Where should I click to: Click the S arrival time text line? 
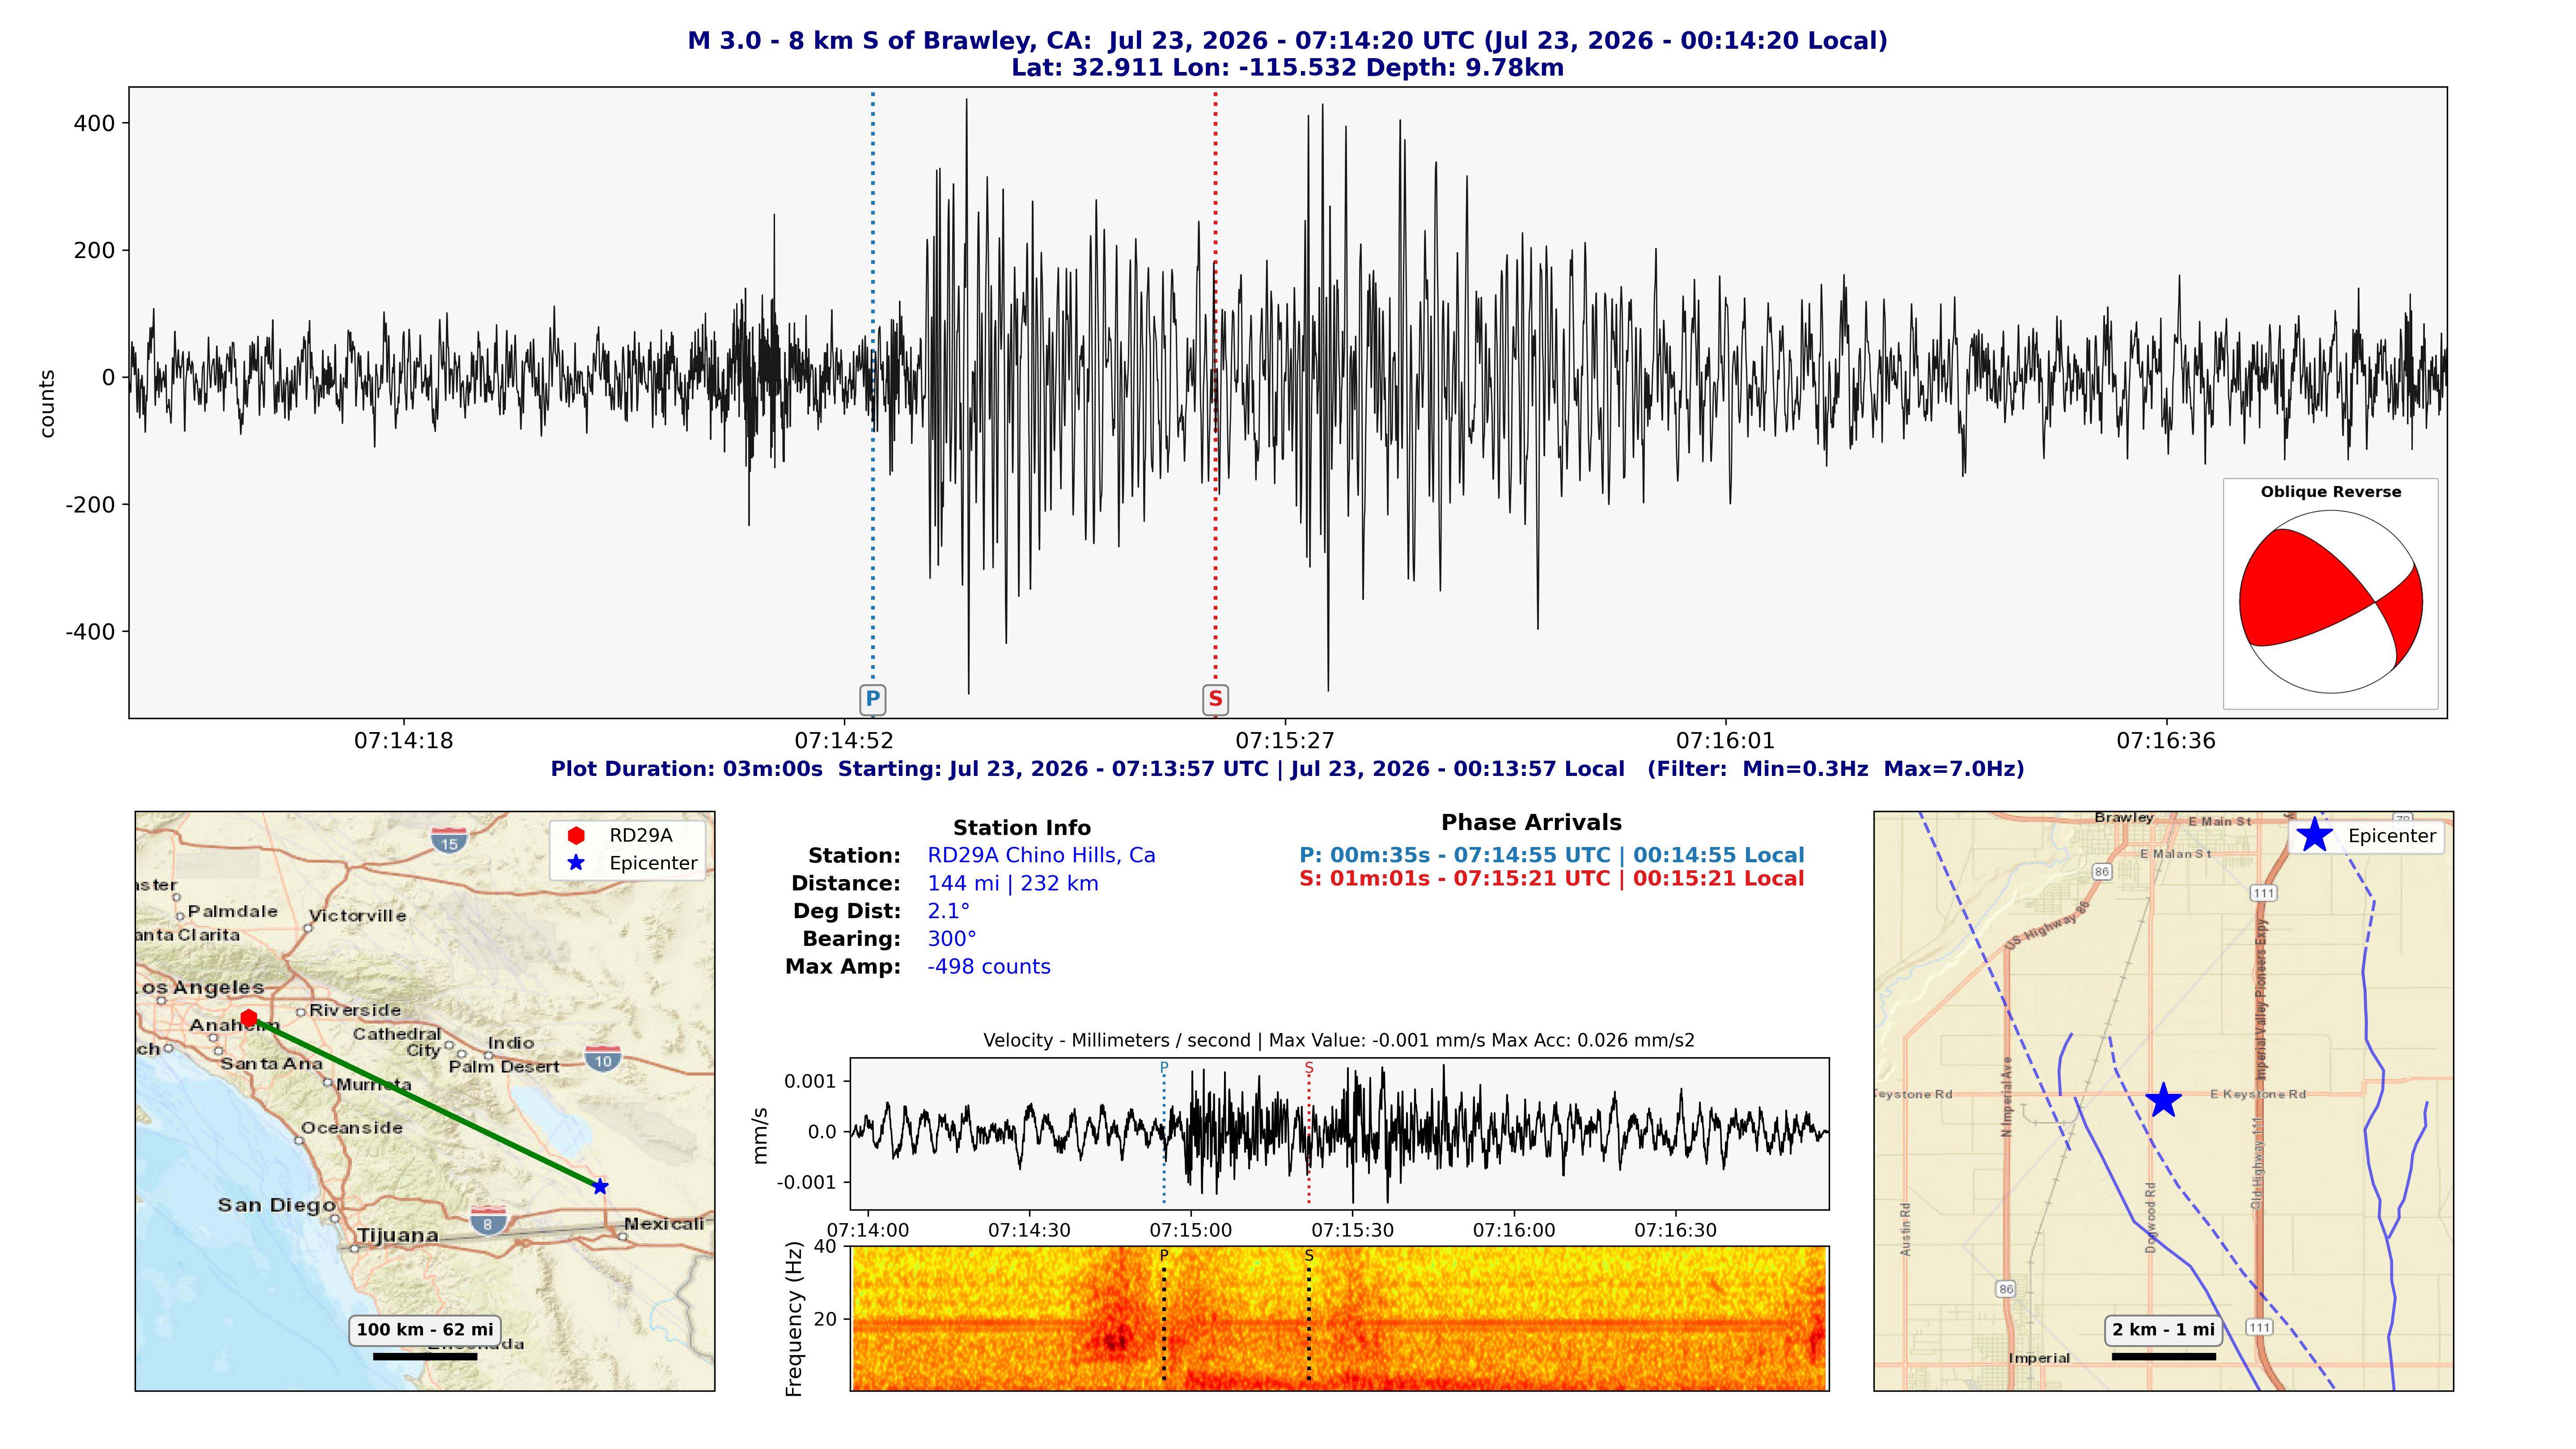coord(1551,879)
